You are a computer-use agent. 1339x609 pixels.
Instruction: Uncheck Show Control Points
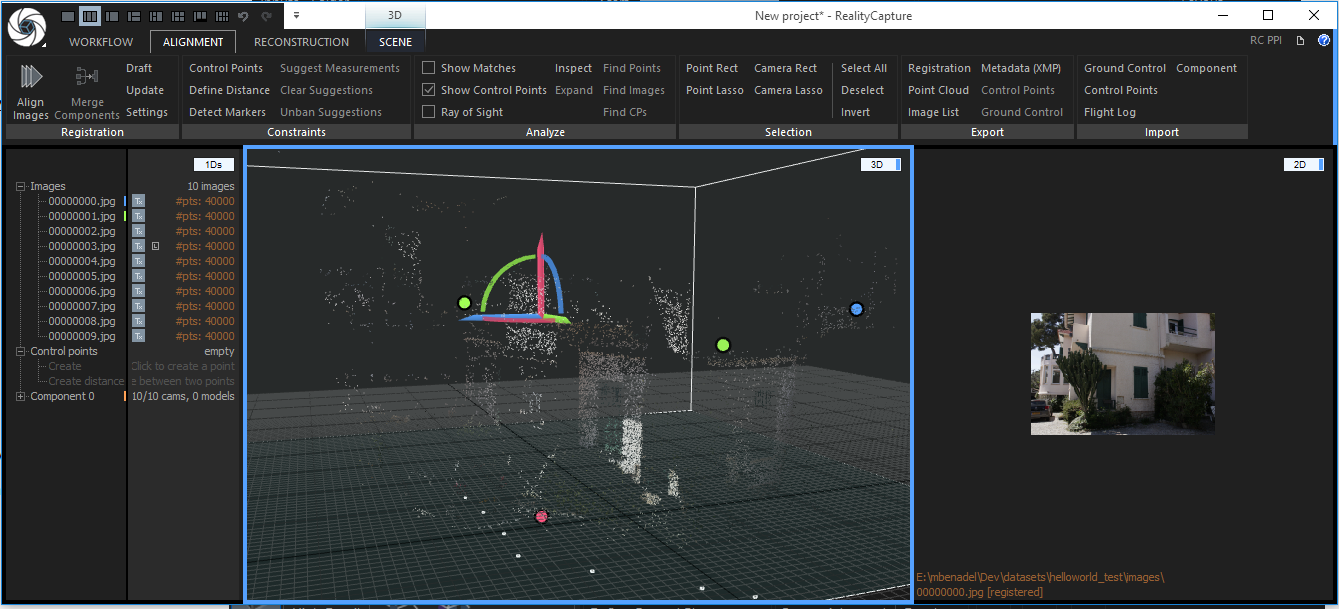click(429, 90)
